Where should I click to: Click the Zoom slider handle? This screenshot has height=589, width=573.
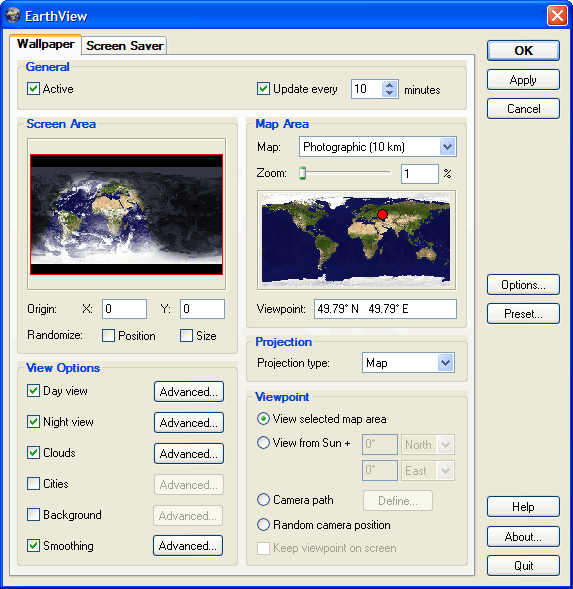pos(302,173)
